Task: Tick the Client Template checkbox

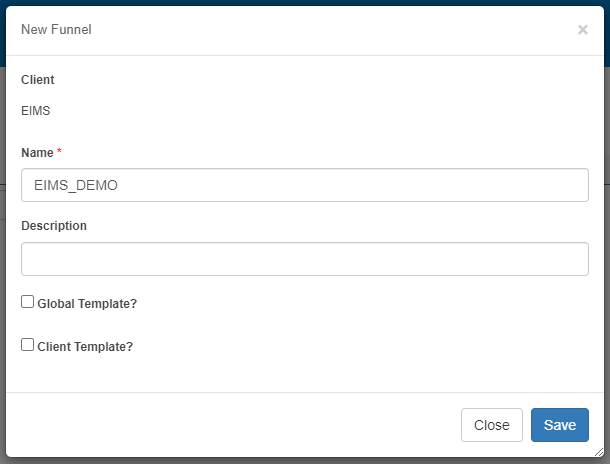Action: (27, 345)
